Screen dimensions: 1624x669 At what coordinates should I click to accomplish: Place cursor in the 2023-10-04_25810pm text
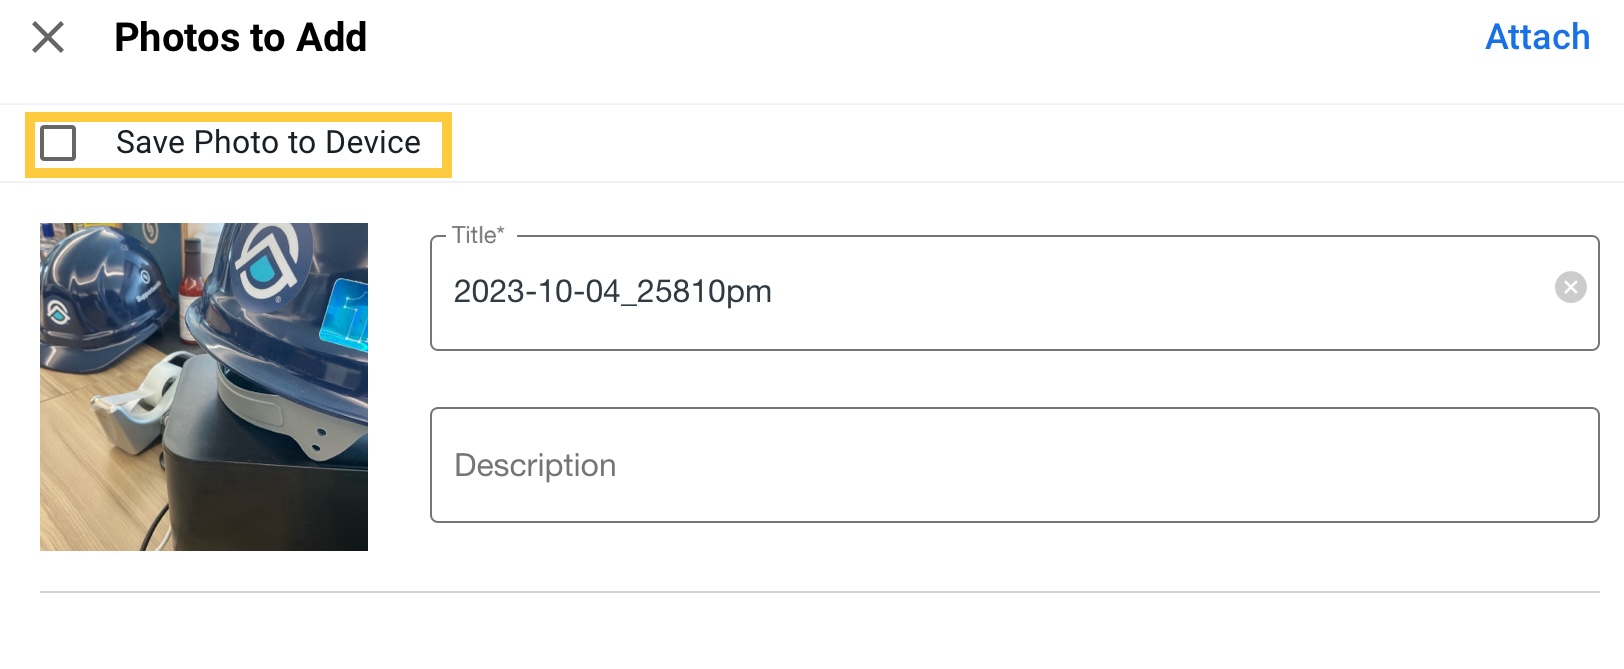click(x=612, y=291)
